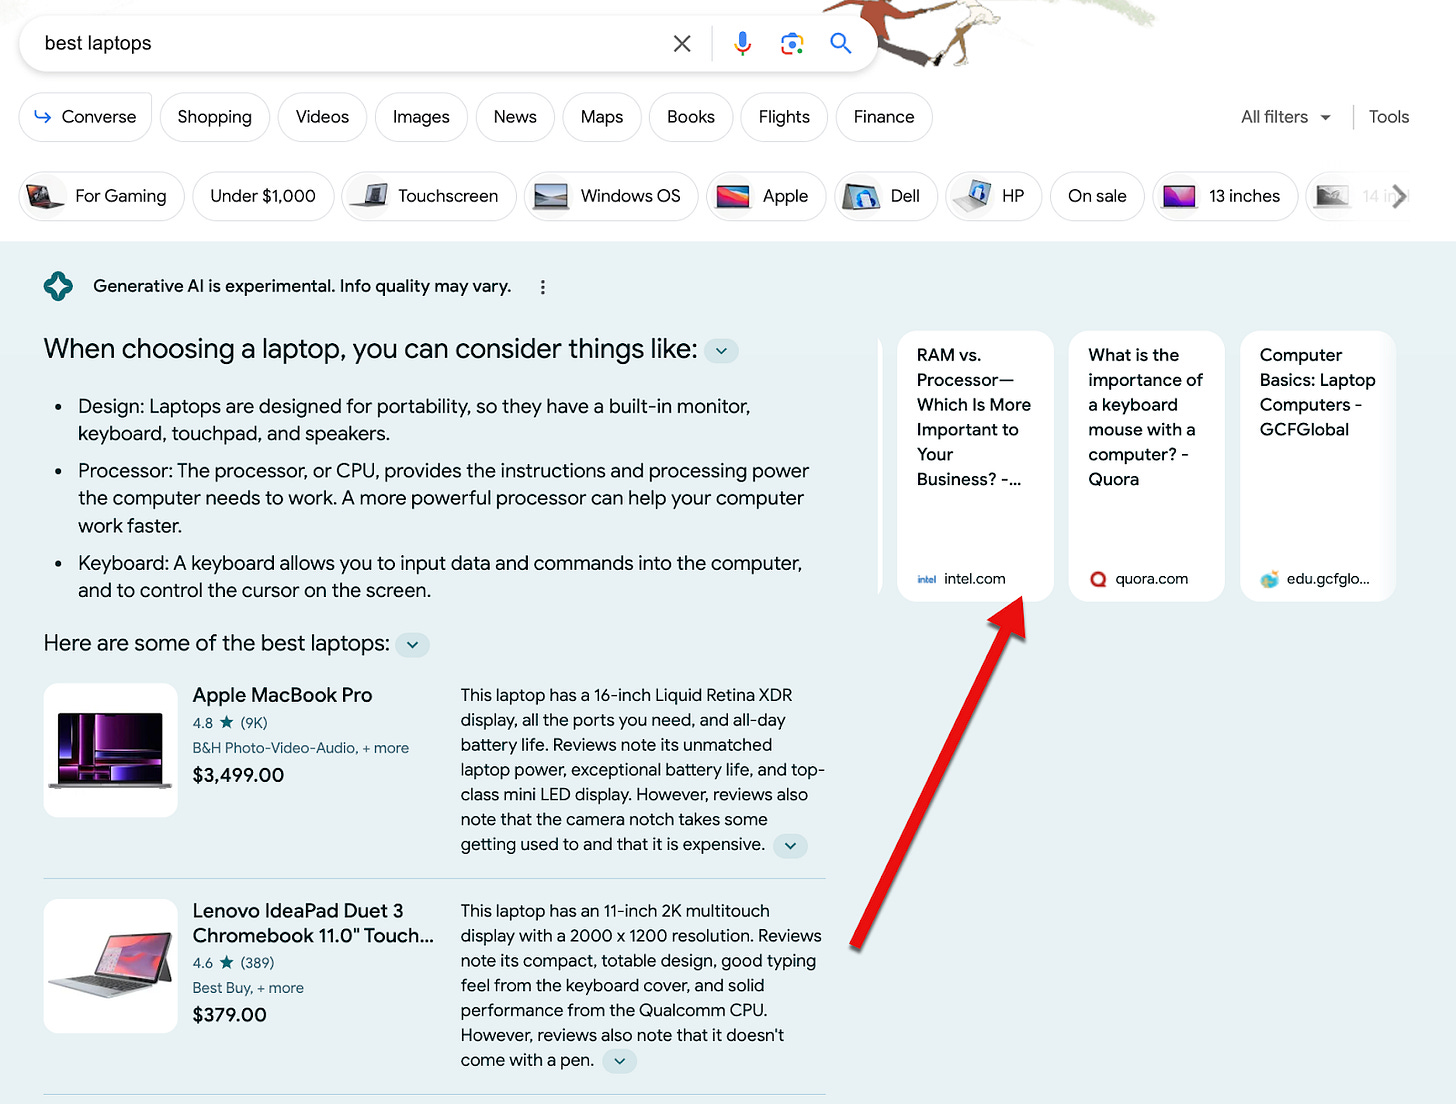Start voice search with the microphone icon

[x=742, y=43]
